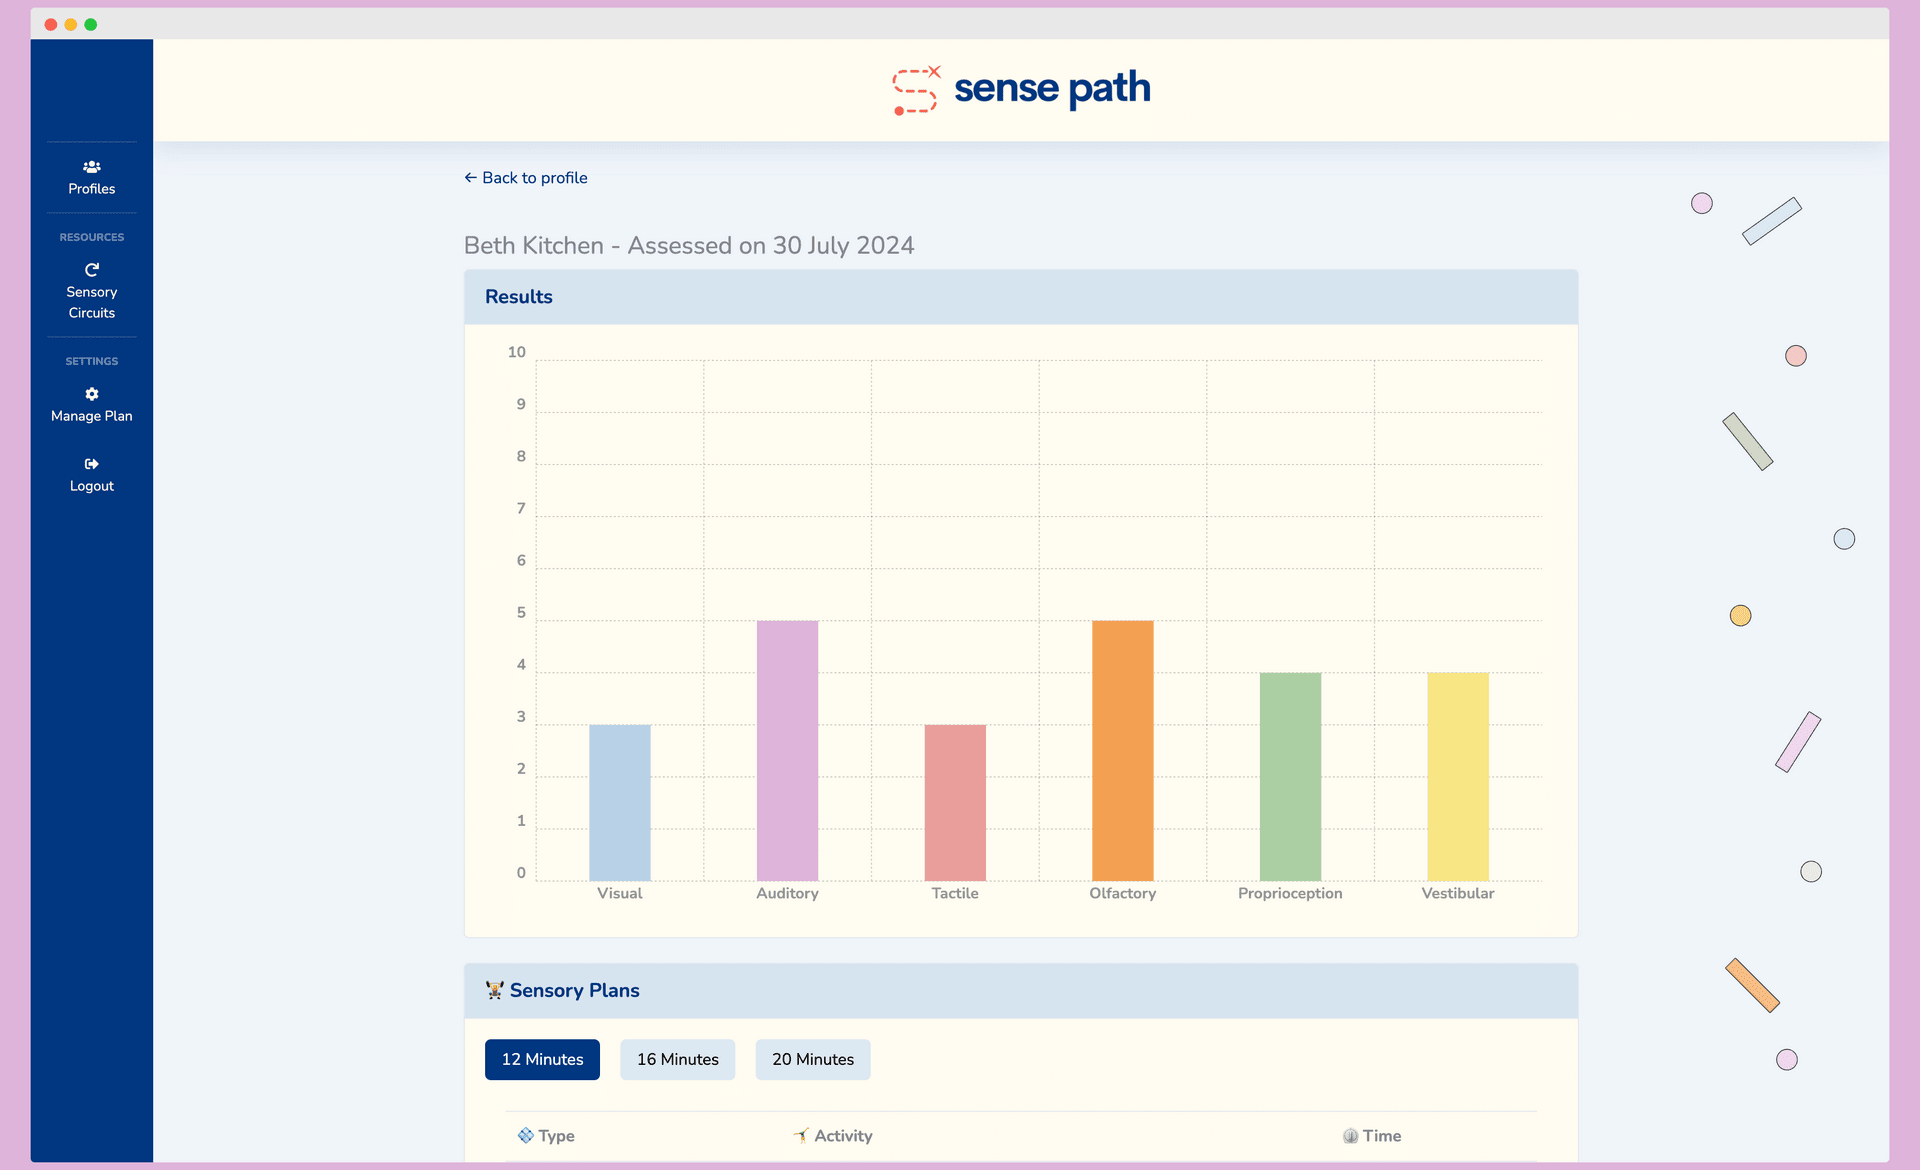Go back to profile link

coord(526,178)
